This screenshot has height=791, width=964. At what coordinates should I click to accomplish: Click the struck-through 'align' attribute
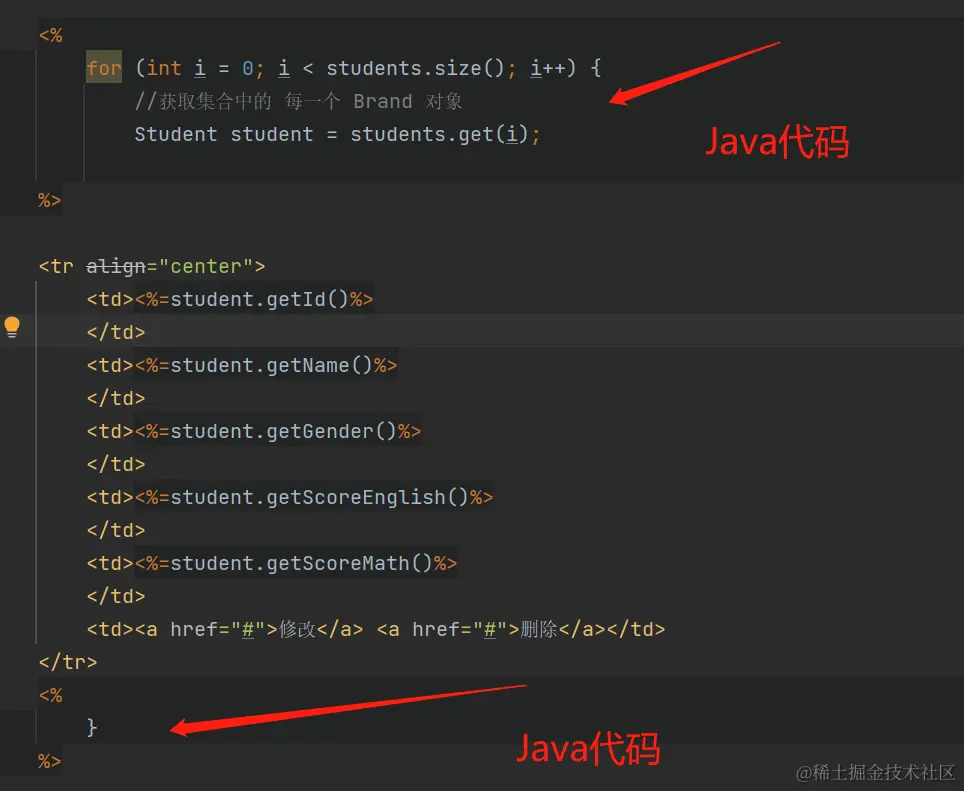pyautogui.click(x=116, y=266)
